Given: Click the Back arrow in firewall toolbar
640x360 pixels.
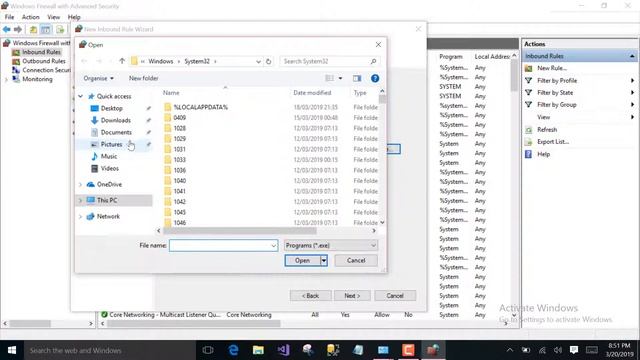Looking at the screenshot, I should tap(7, 29).
